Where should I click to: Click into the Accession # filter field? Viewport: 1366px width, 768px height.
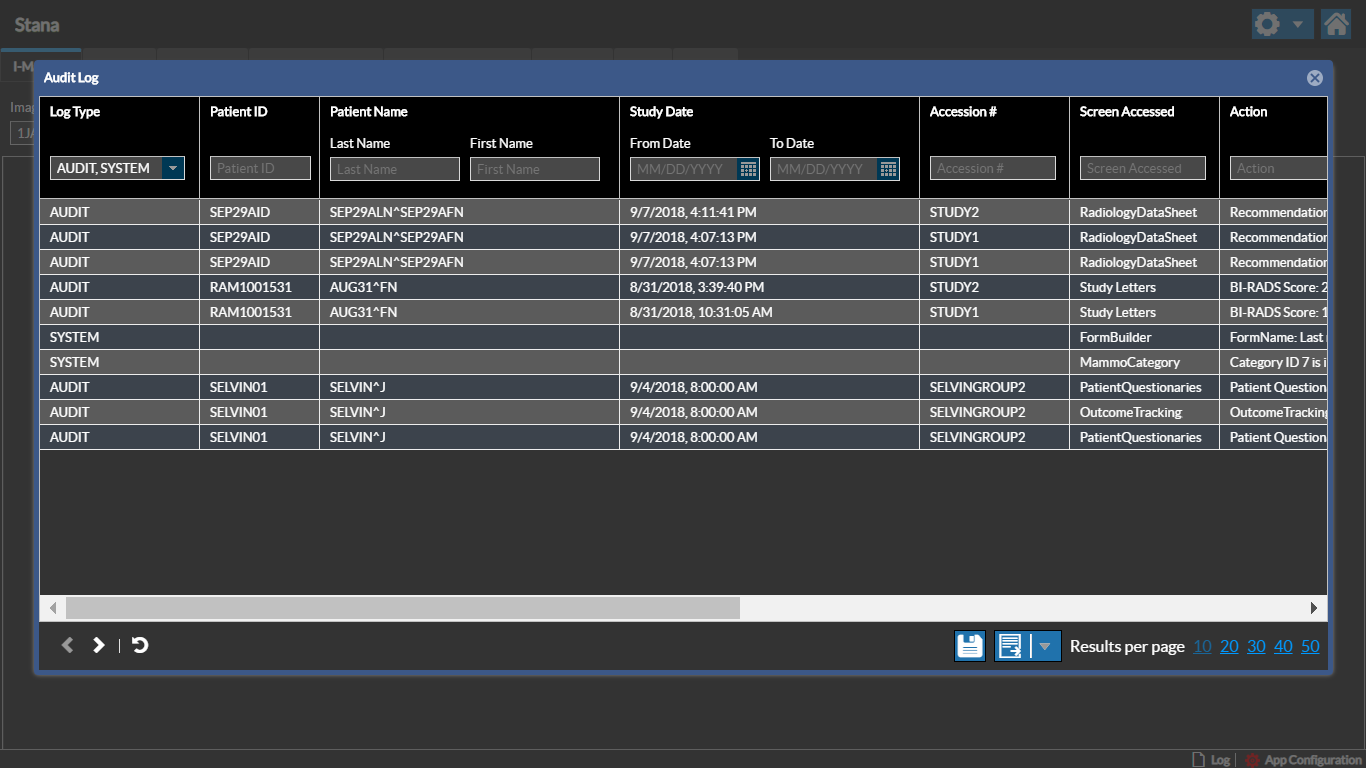(x=992, y=168)
